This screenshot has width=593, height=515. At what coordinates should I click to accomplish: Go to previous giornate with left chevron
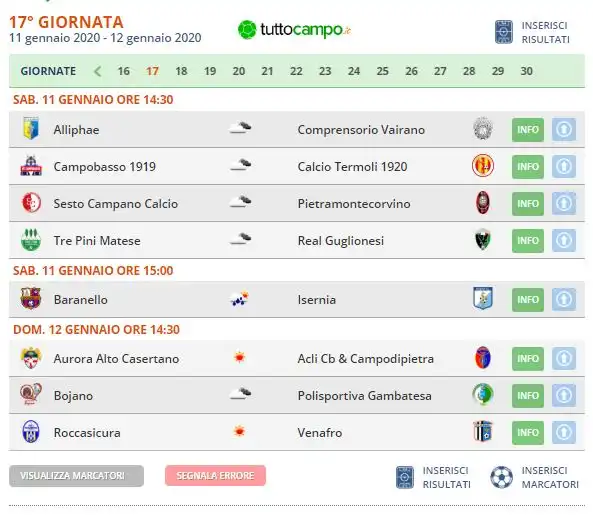pos(97,71)
